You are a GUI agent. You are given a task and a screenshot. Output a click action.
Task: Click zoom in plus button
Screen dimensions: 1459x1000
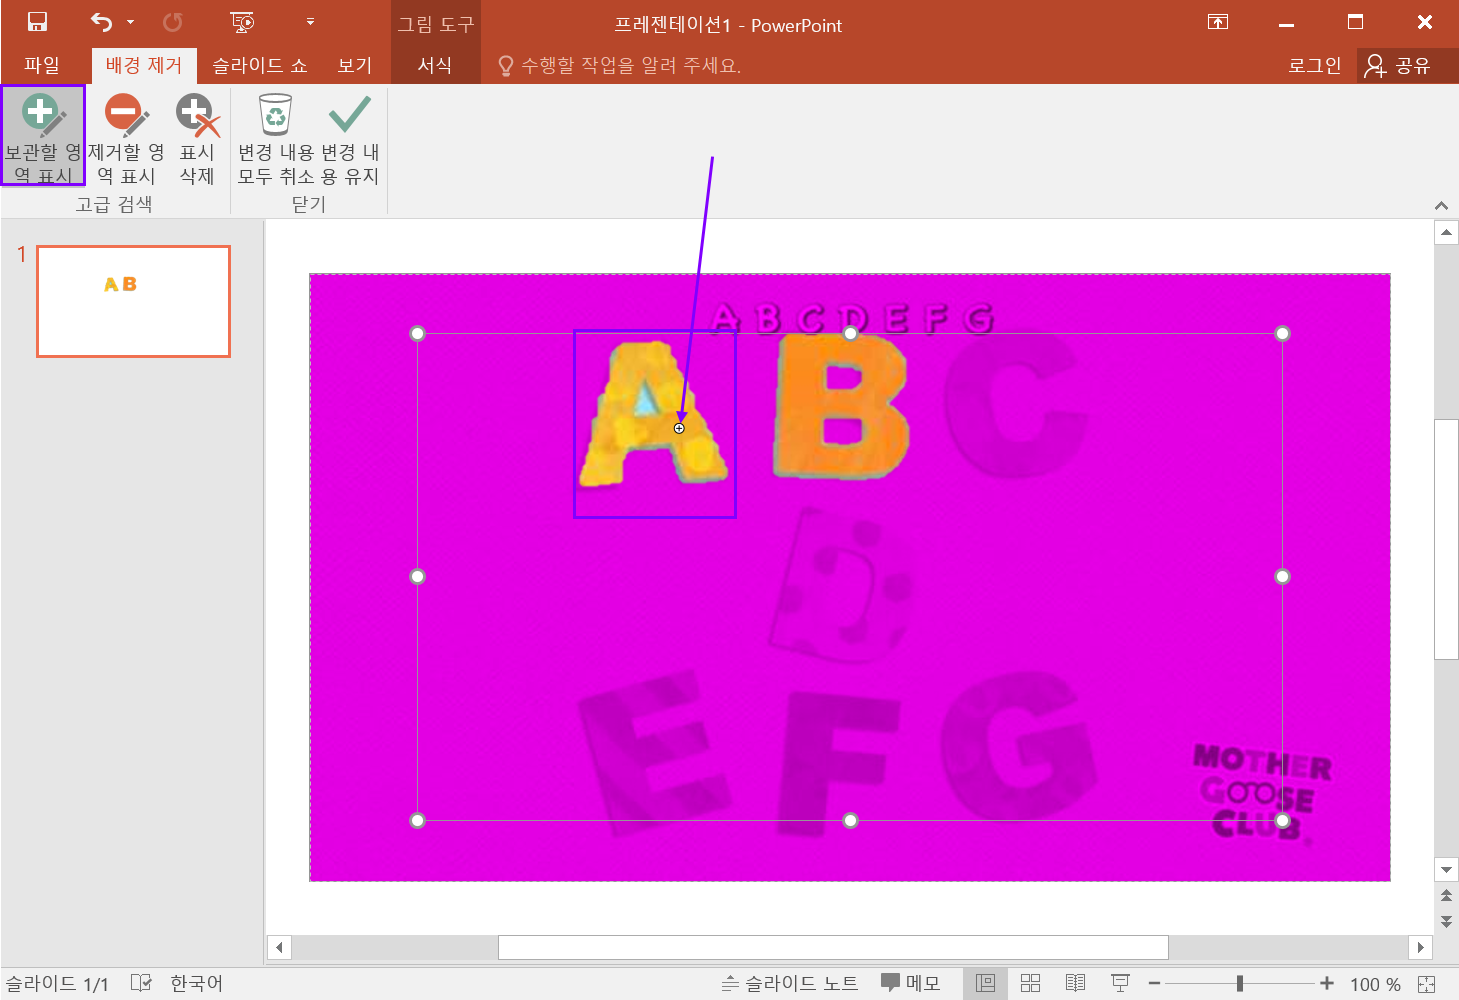pos(1327,984)
